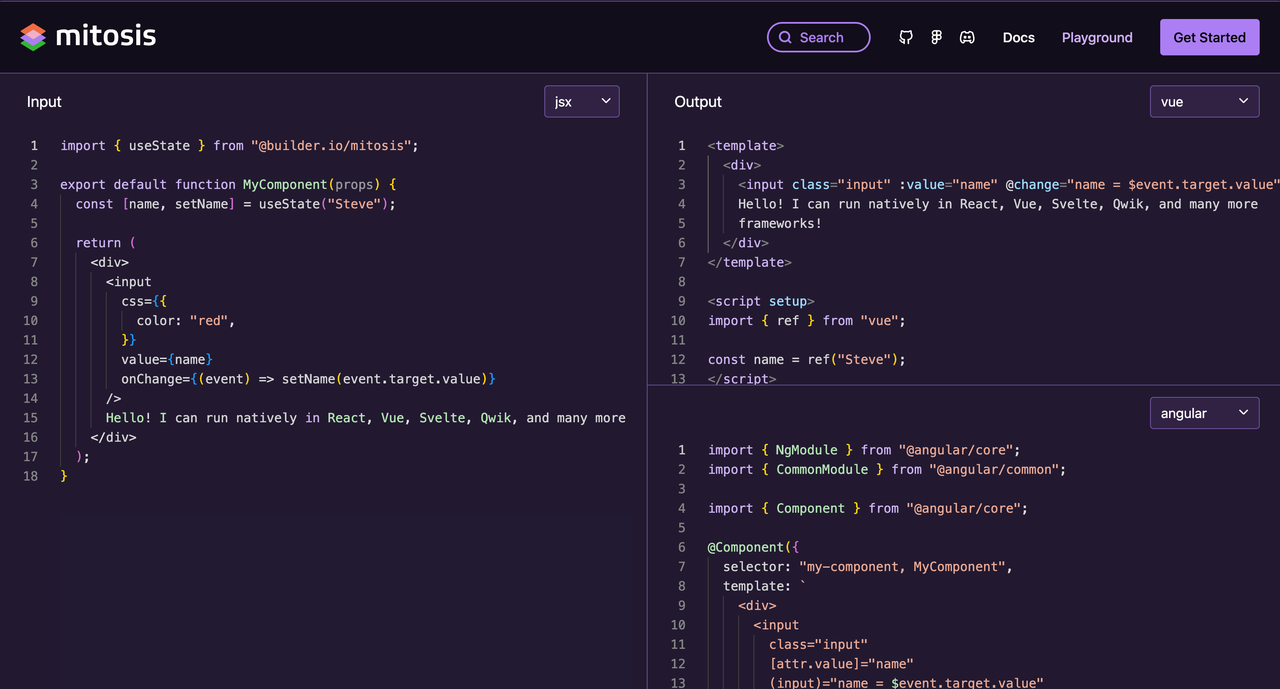Image resolution: width=1280 pixels, height=689 pixels.
Task: Click the Output panel heading
Action: pyautogui.click(x=698, y=102)
